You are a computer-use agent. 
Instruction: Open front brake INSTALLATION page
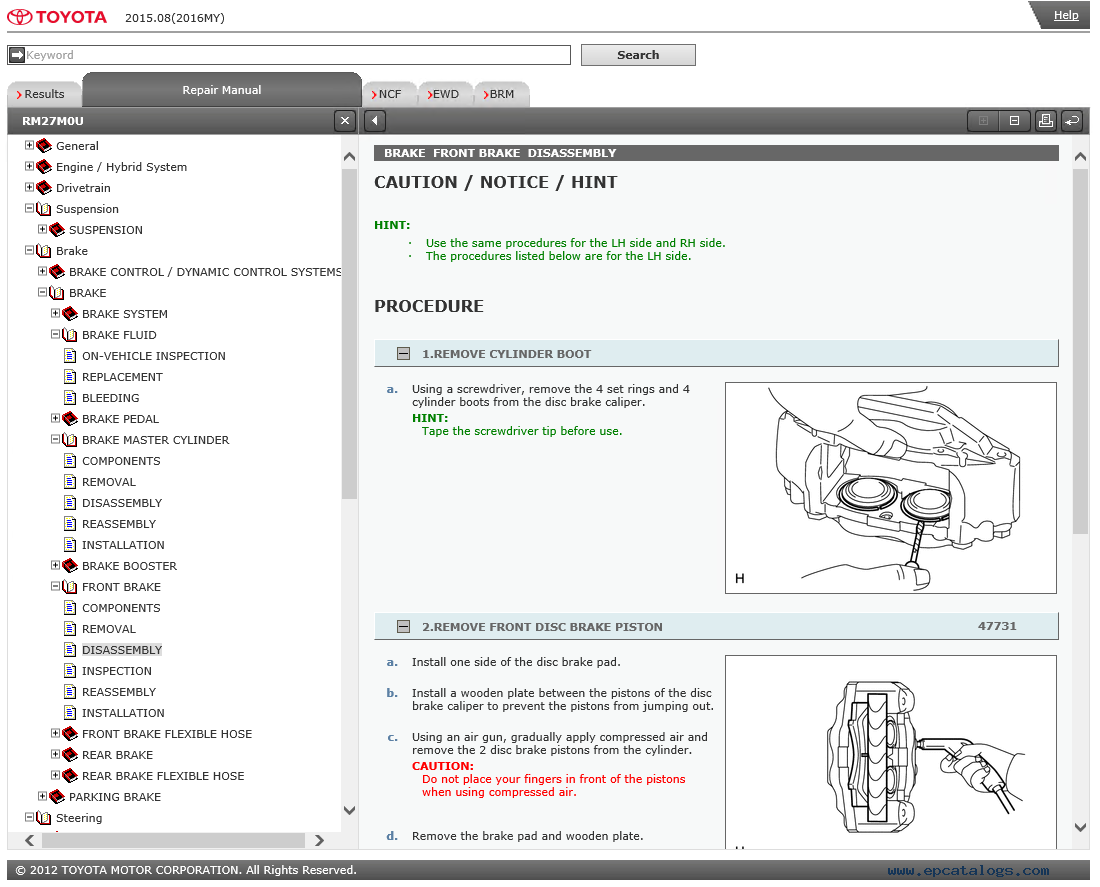click(123, 713)
